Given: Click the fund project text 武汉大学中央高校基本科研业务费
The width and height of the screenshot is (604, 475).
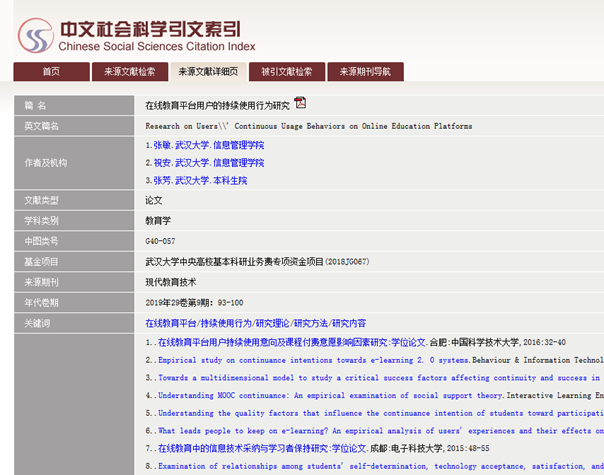Looking at the screenshot, I should pyautogui.click(x=257, y=262).
